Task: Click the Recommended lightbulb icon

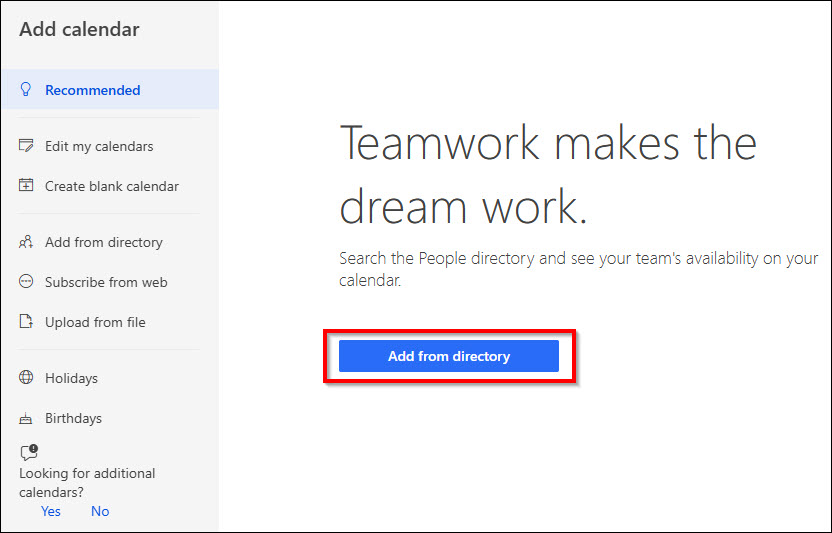Action: click(25, 89)
